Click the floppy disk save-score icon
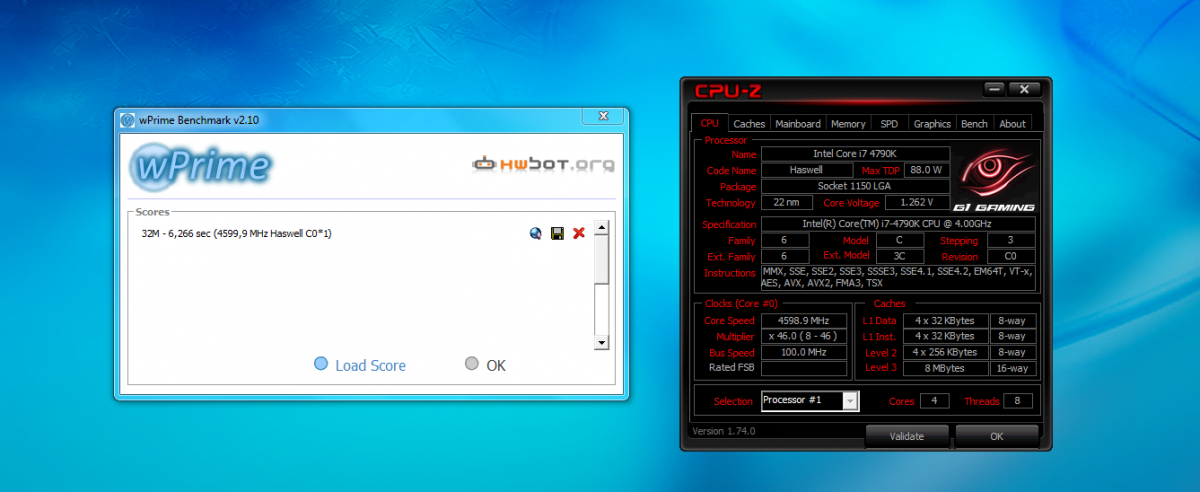This screenshot has height=492, width=1200. [557, 233]
